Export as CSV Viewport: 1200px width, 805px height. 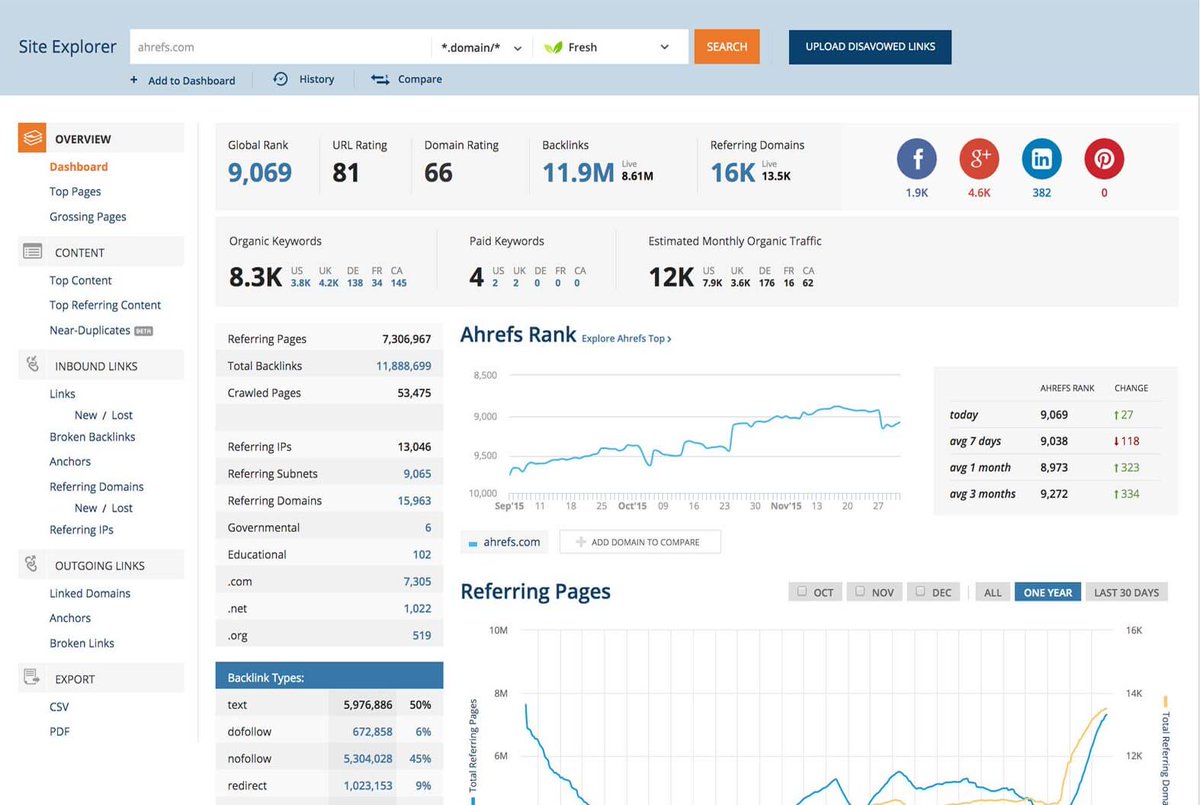59,707
